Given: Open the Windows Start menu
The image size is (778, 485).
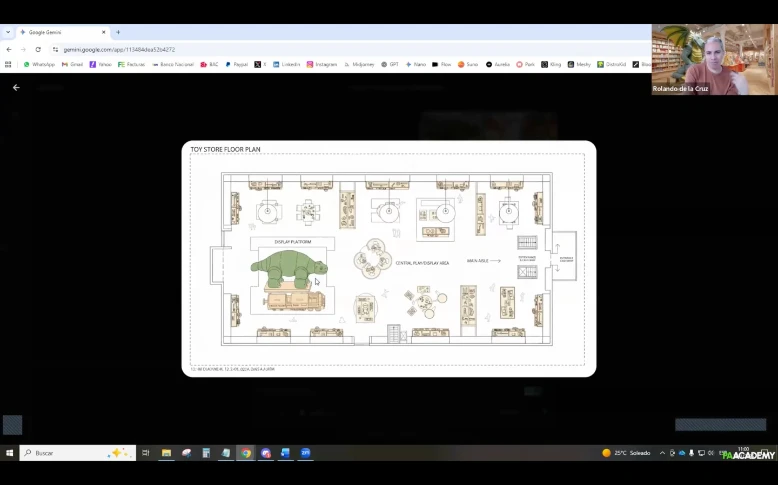Looking at the screenshot, I should pyautogui.click(x=9, y=453).
